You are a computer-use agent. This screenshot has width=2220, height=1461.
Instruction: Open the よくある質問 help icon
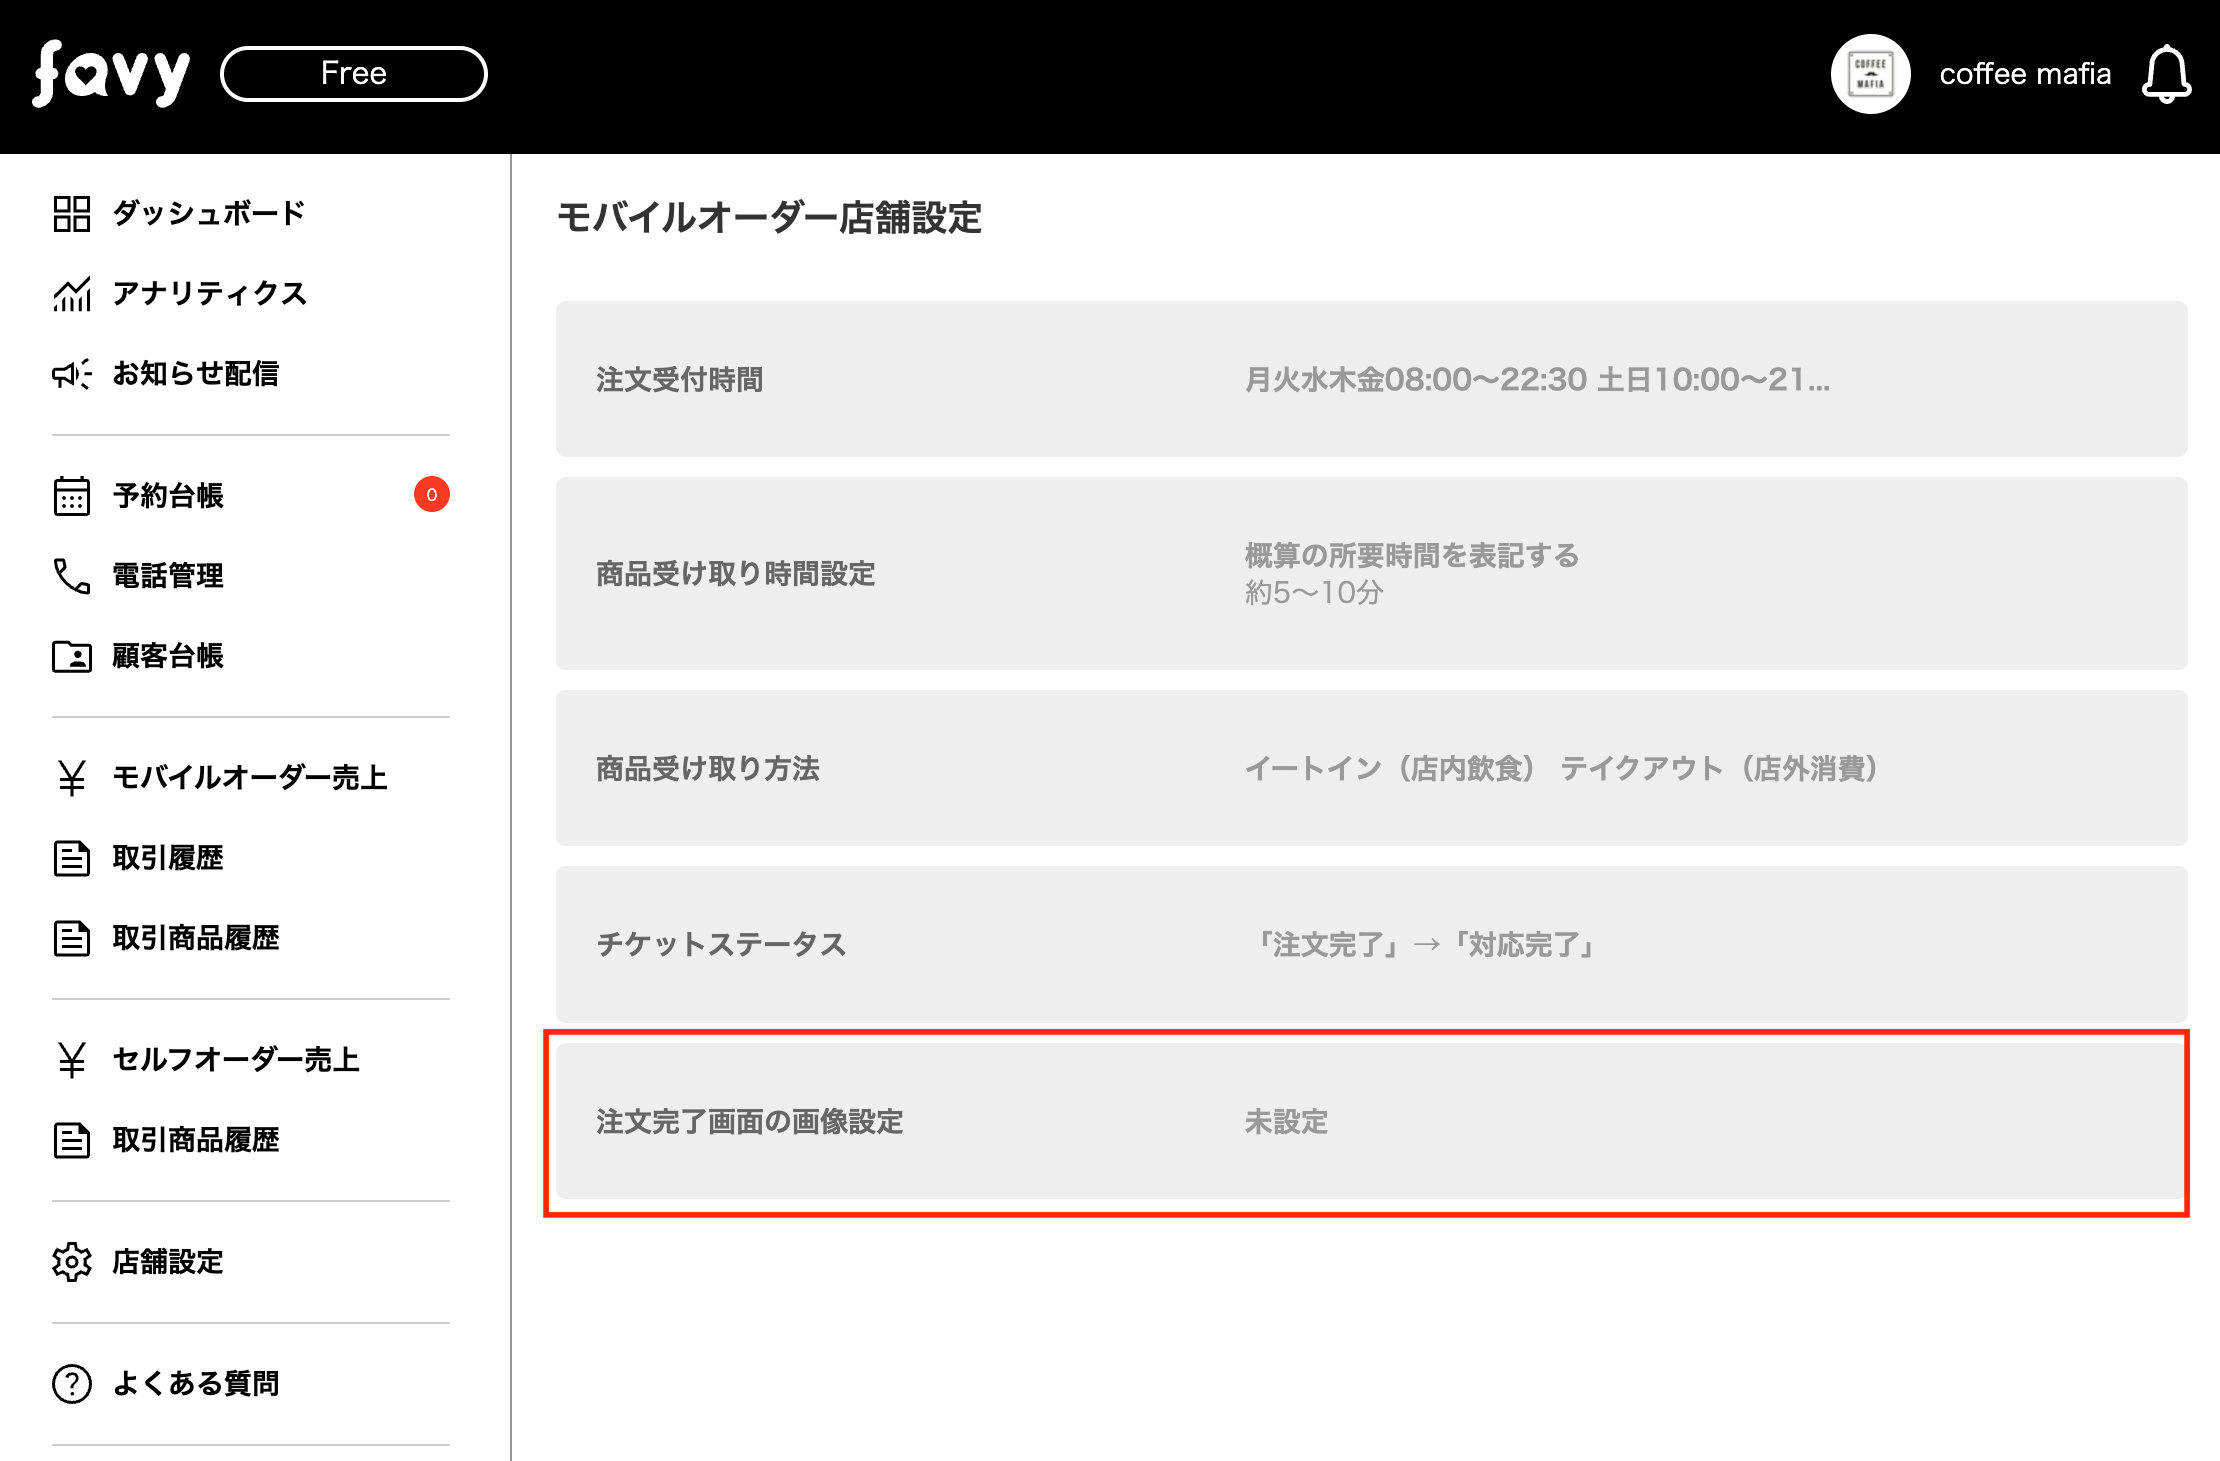click(x=72, y=1384)
